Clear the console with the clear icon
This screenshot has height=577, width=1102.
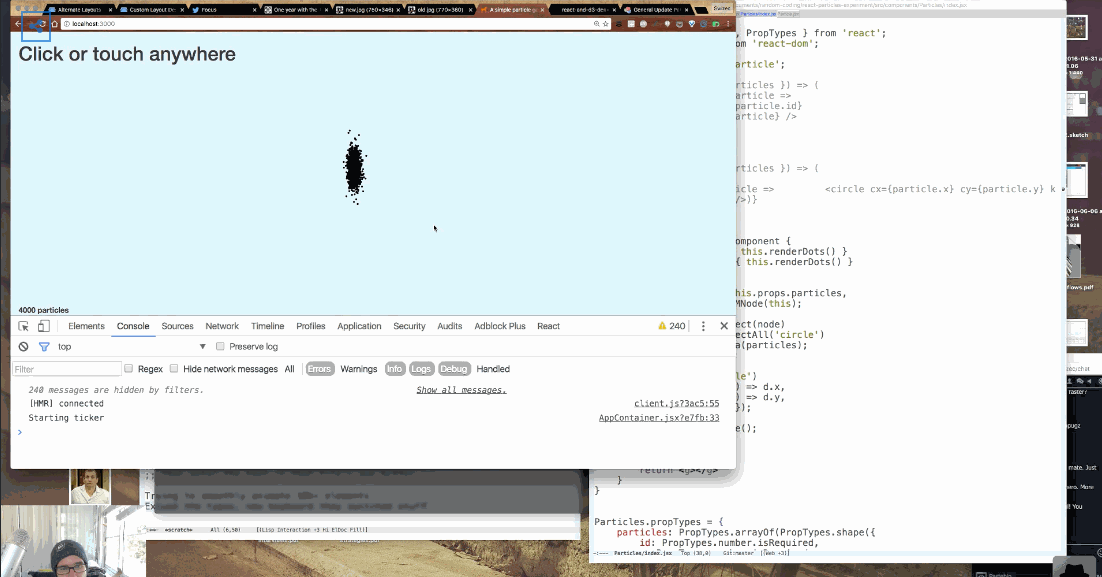[23, 347]
